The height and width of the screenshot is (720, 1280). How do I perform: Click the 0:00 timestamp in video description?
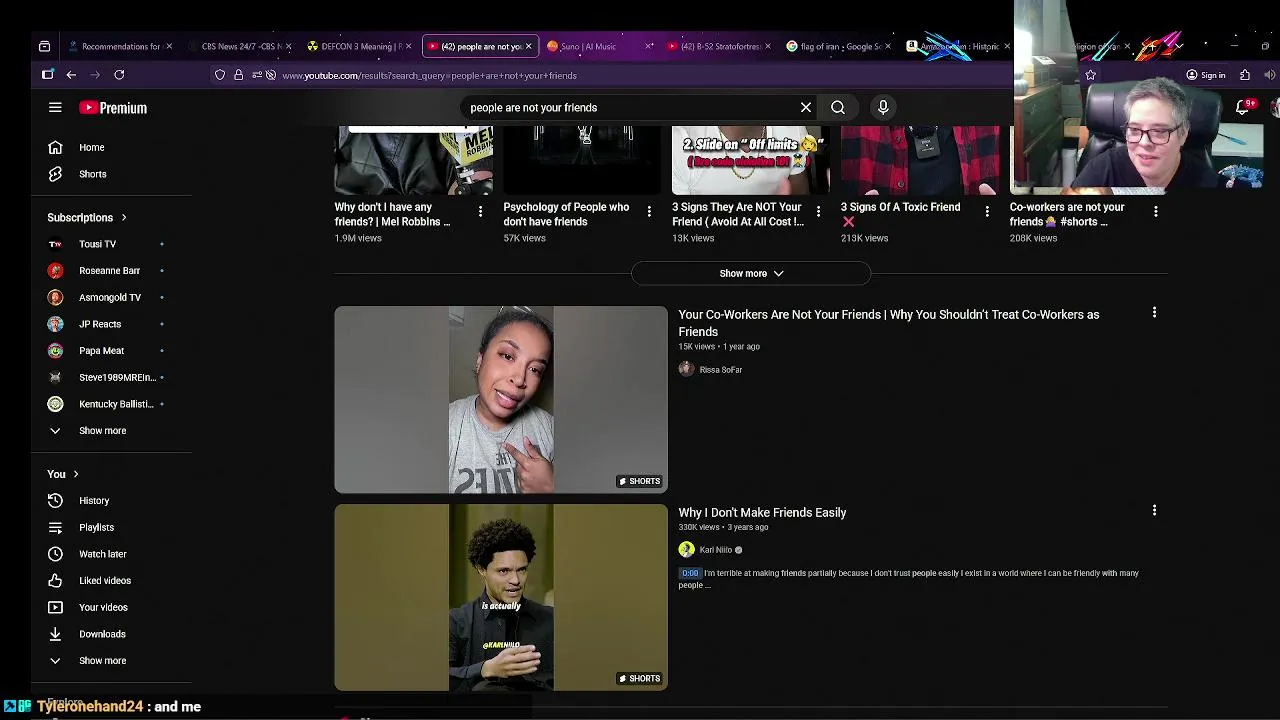[x=690, y=573]
